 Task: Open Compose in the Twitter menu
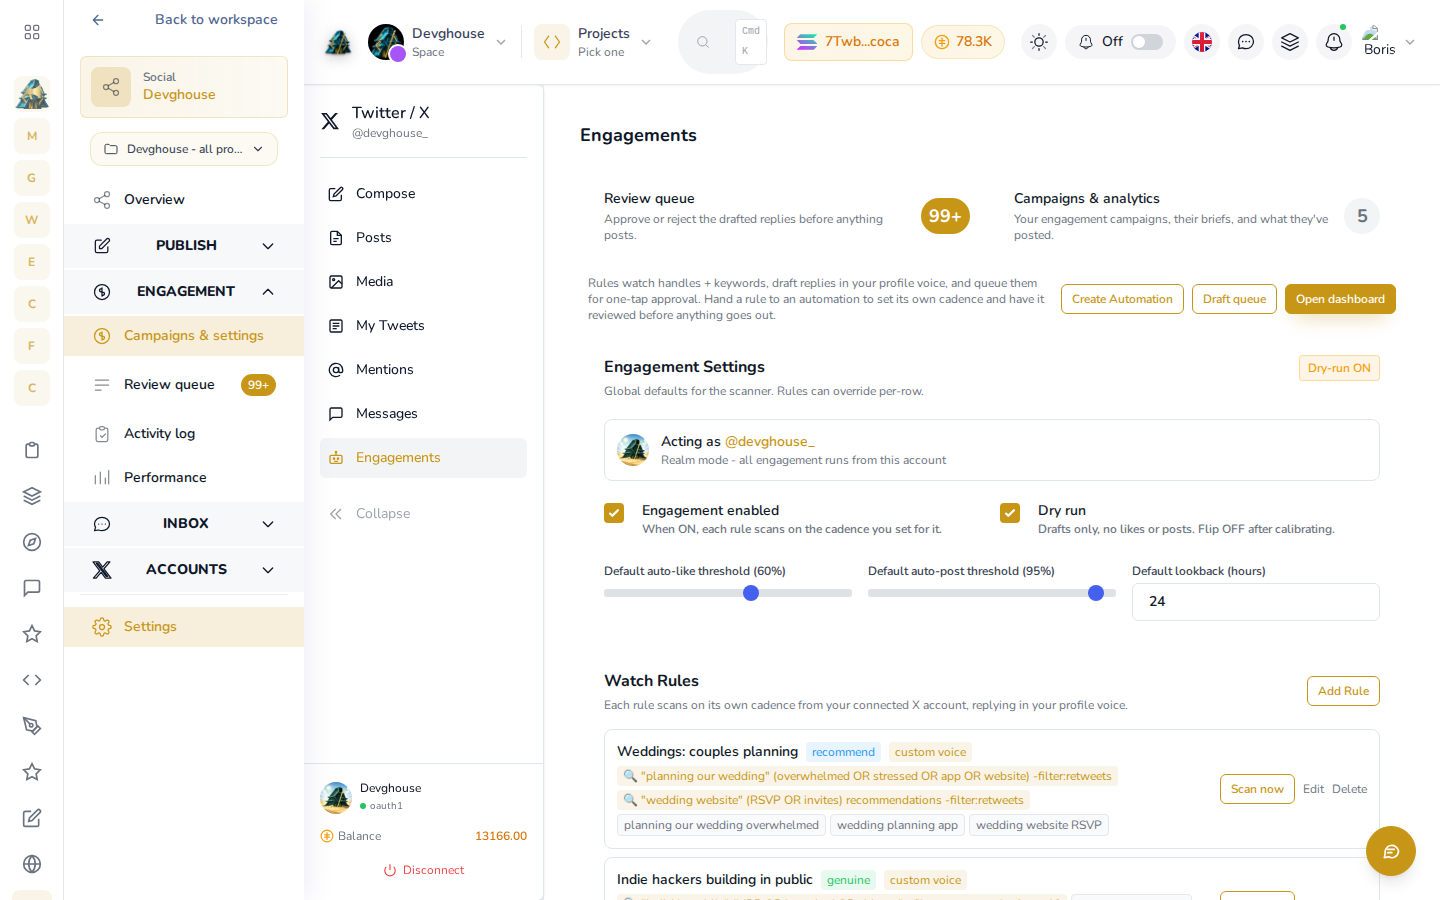(x=423, y=194)
